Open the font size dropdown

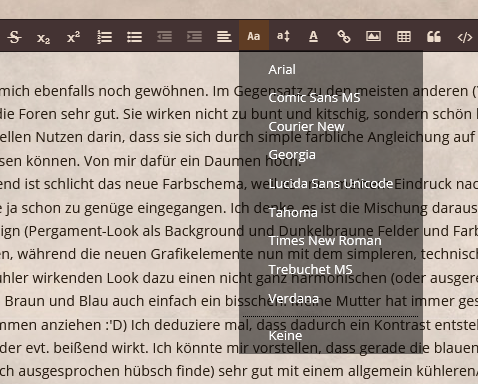[x=284, y=36]
